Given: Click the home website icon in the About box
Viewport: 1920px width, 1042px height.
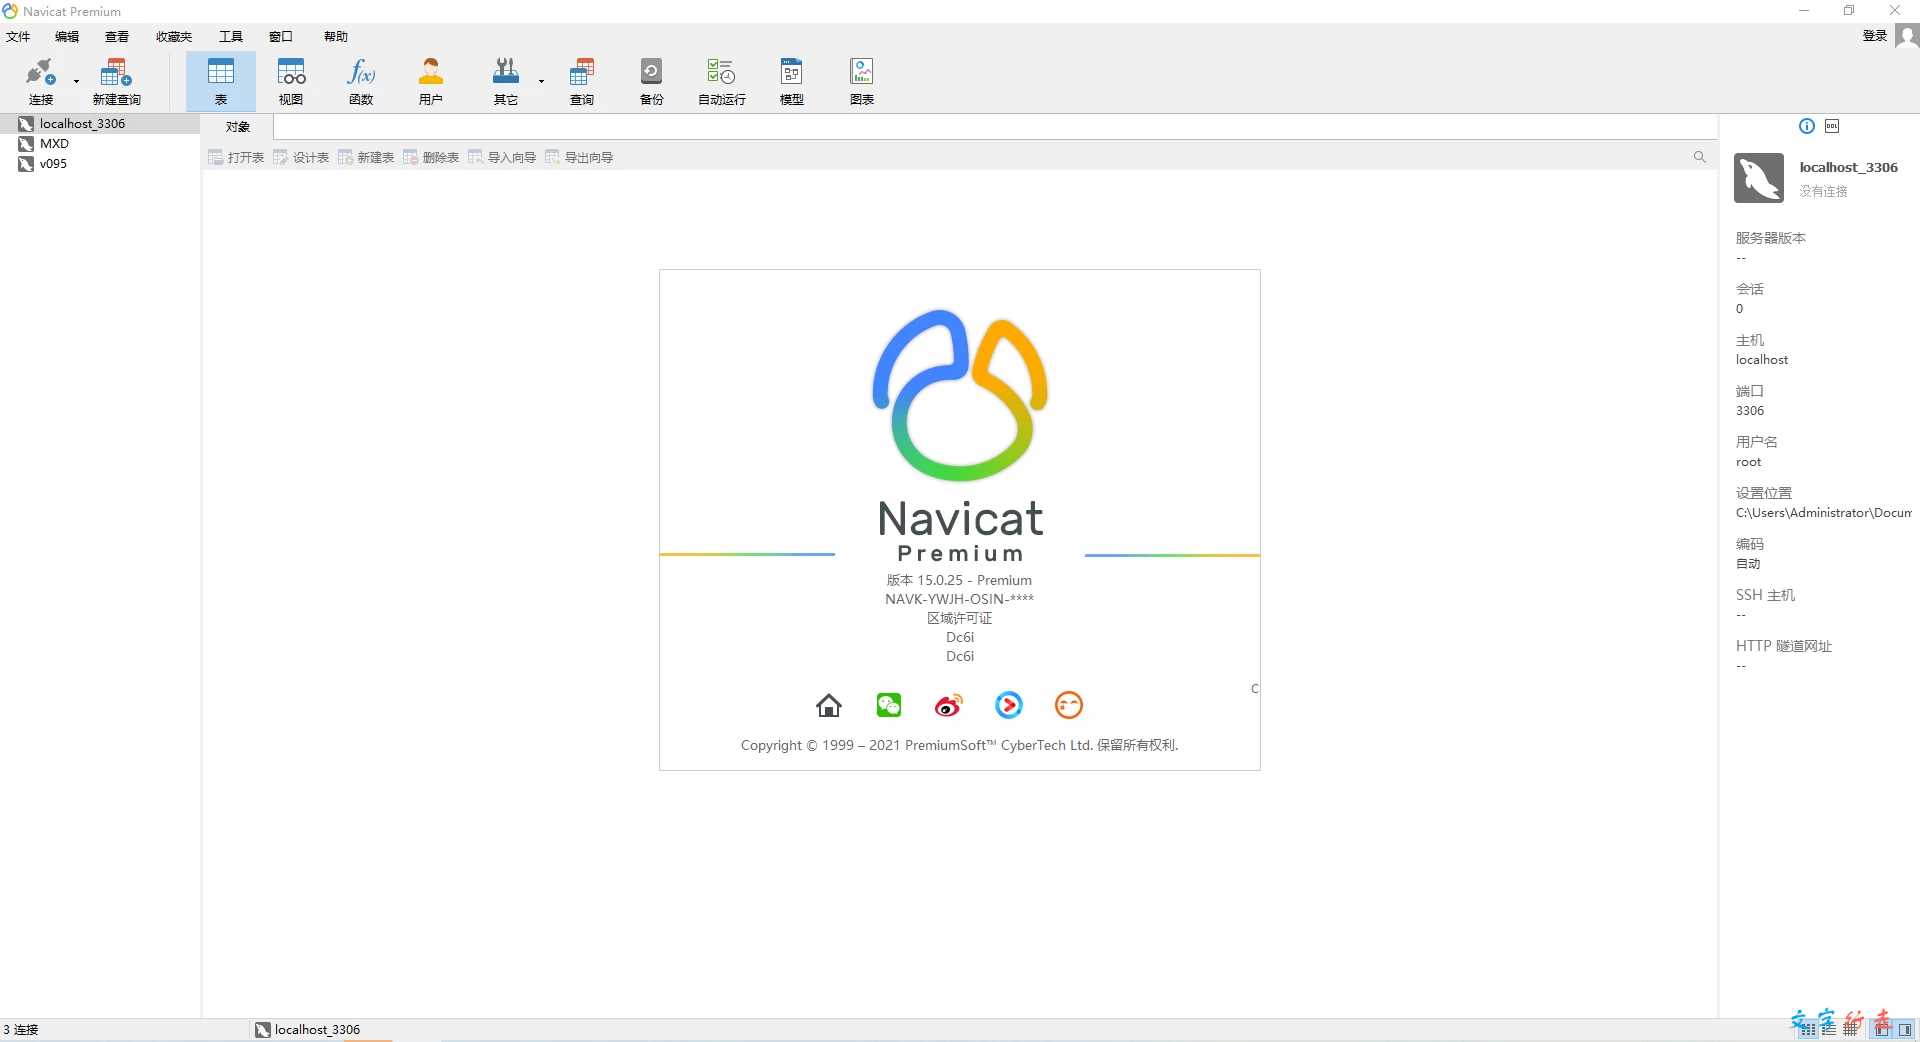Looking at the screenshot, I should click(829, 706).
